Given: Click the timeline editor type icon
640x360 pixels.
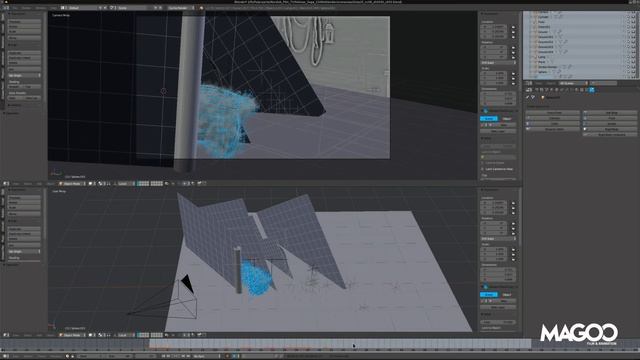Looking at the screenshot, I should (5, 356).
